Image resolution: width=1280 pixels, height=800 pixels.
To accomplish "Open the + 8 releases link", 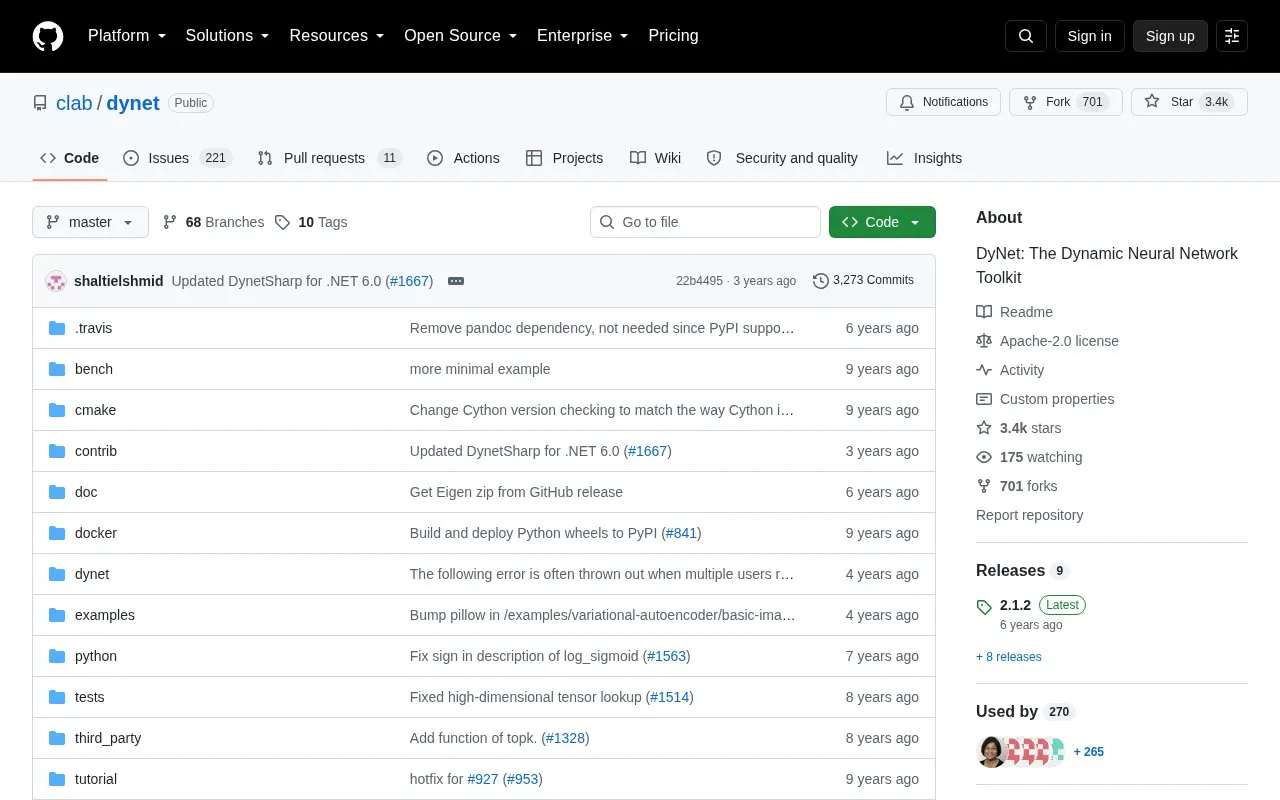I will tap(1009, 657).
